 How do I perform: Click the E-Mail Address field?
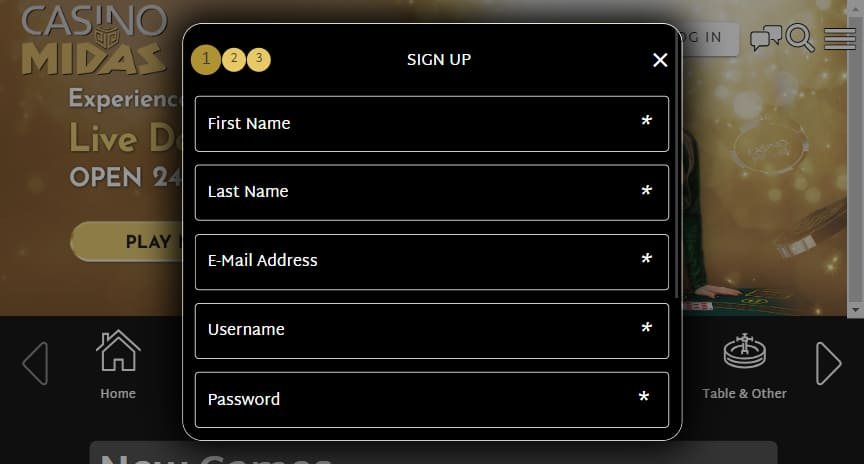coord(432,262)
